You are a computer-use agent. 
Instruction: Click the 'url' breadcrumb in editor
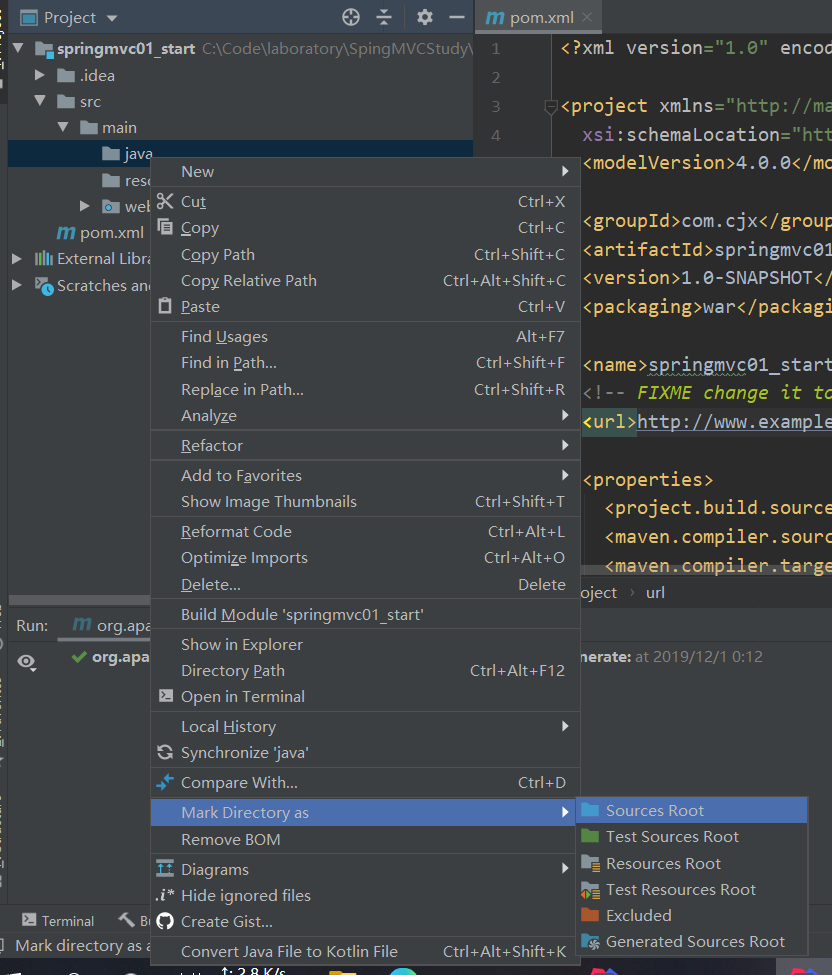655,593
